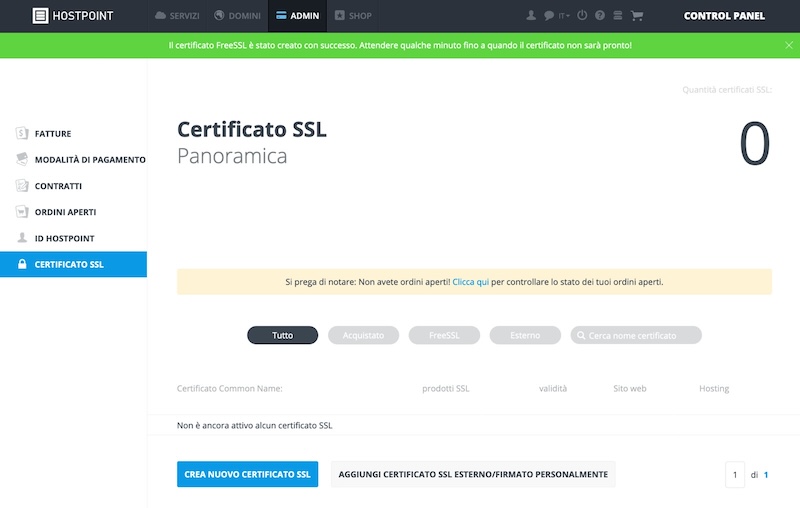This screenshot has width=800, height=508.
Task: Click the Control Panel heading
Action: click(724, 16)
